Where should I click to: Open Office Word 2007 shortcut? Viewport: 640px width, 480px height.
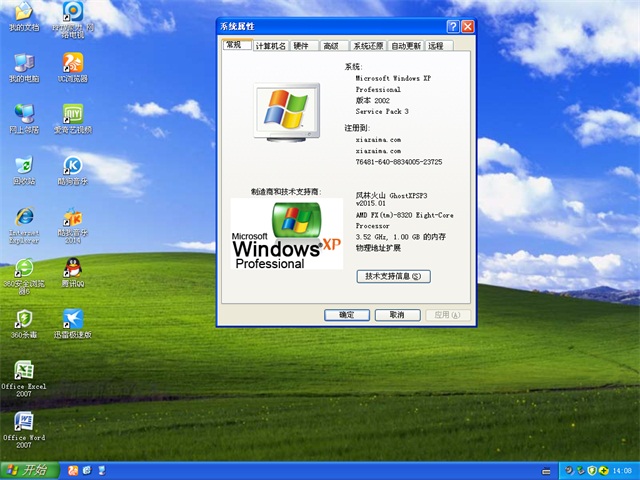(x=23, y=421)
